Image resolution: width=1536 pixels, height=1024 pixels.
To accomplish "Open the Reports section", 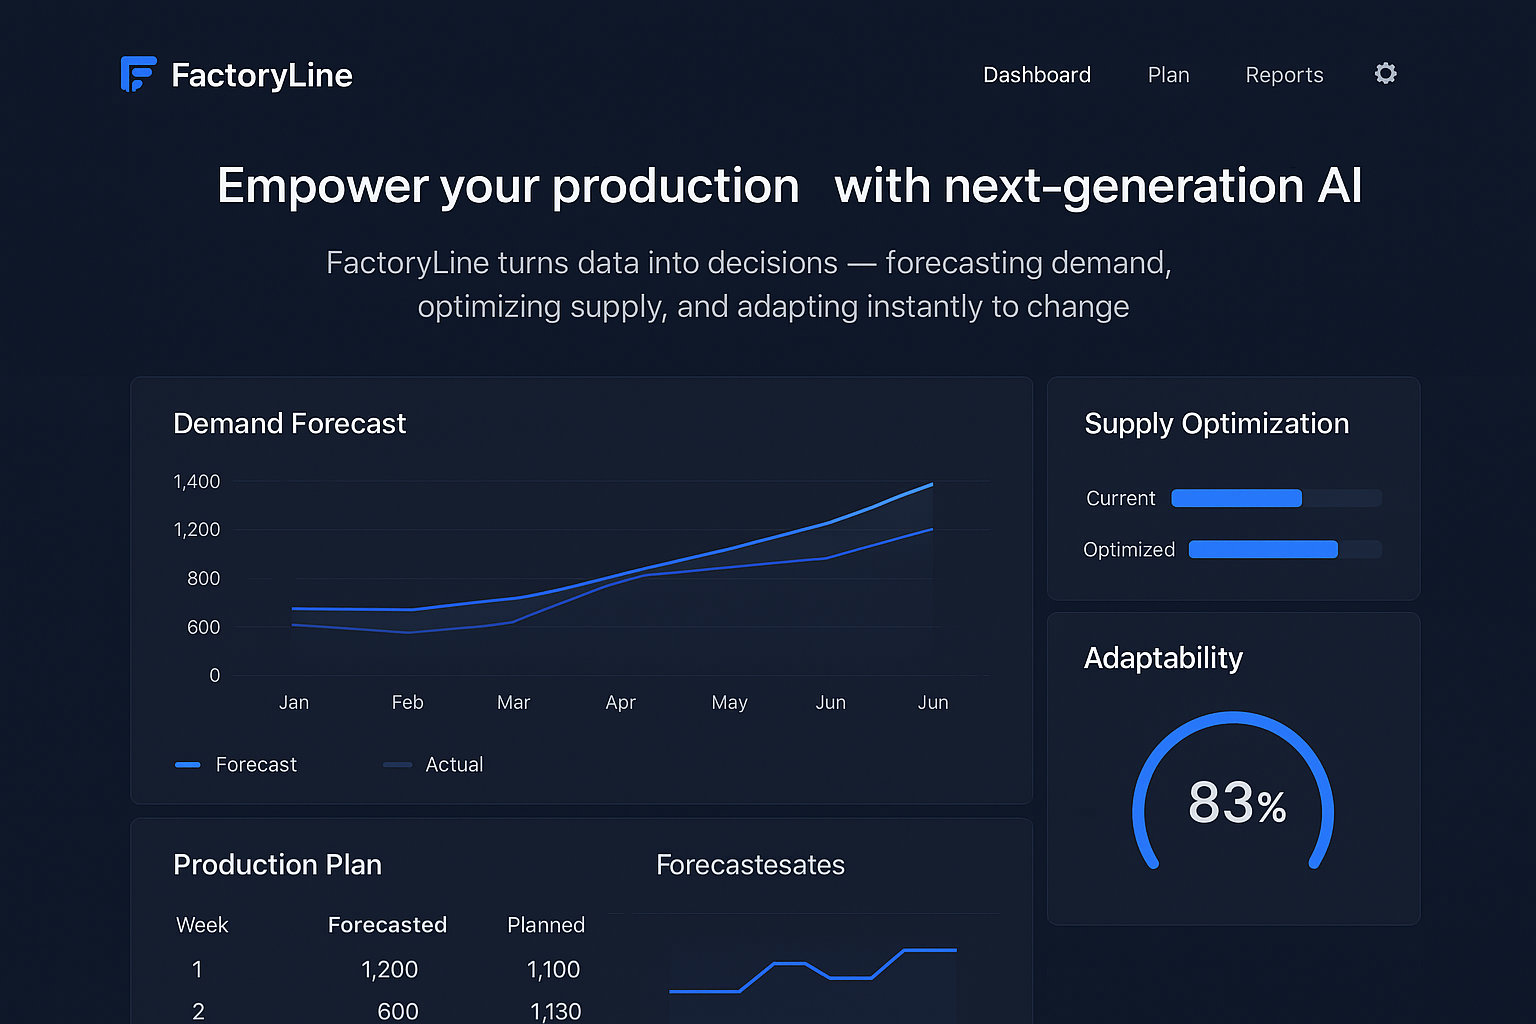I will pyautogui.click(x=1284, y=74).
